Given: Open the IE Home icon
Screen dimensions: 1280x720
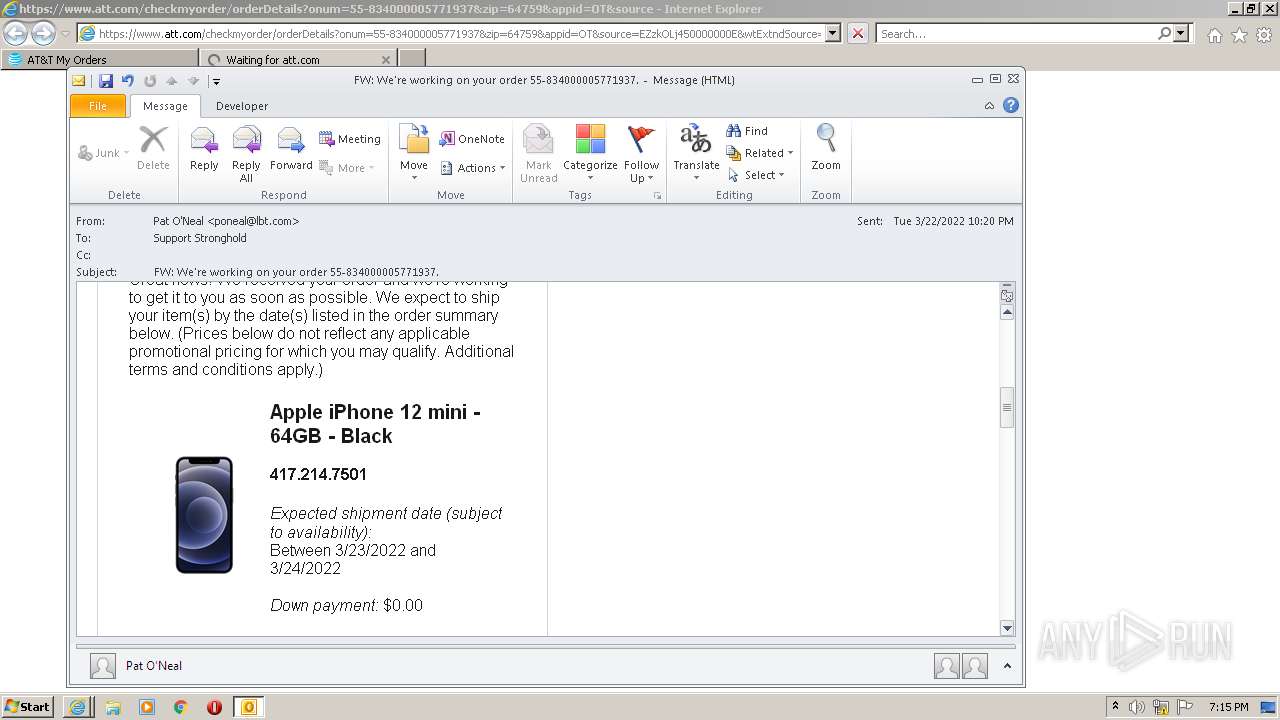Looking at the screenshot, I should pyautogui.click(x=1214, y=34).
